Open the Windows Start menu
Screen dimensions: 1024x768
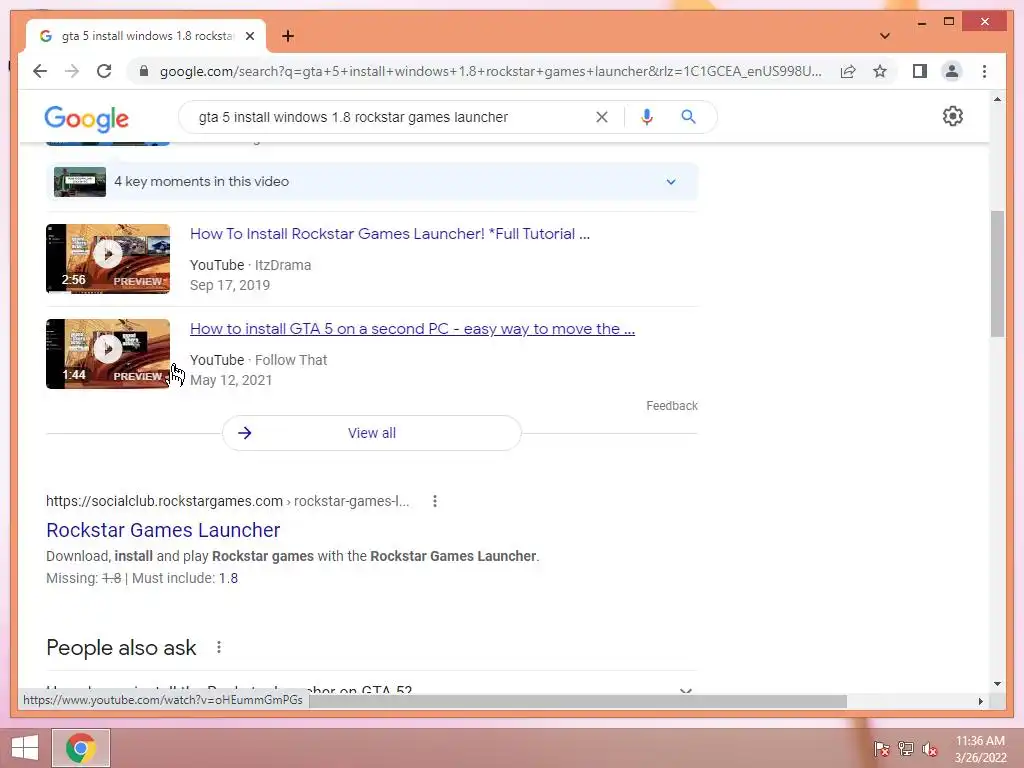[25, 748]
